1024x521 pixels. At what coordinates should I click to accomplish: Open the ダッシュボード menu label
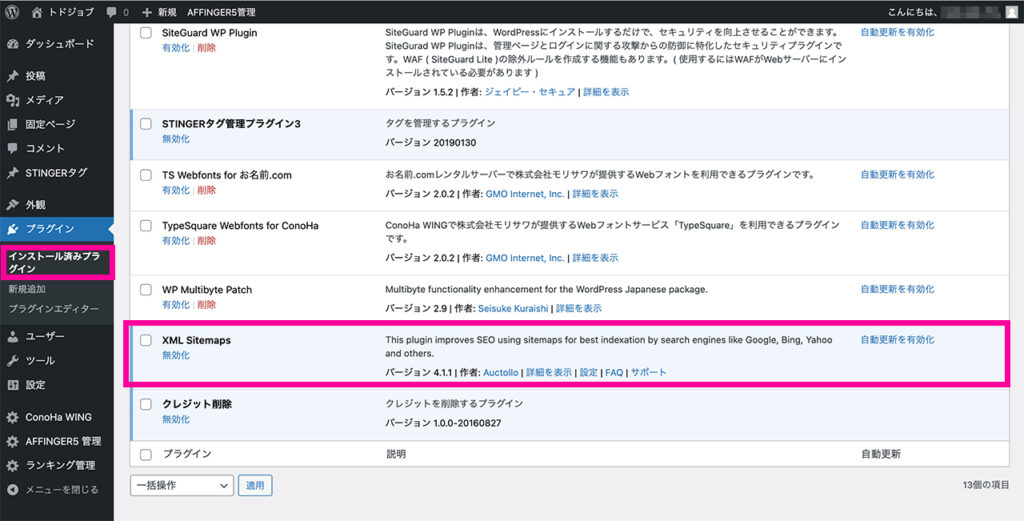(x=59, y=44)
